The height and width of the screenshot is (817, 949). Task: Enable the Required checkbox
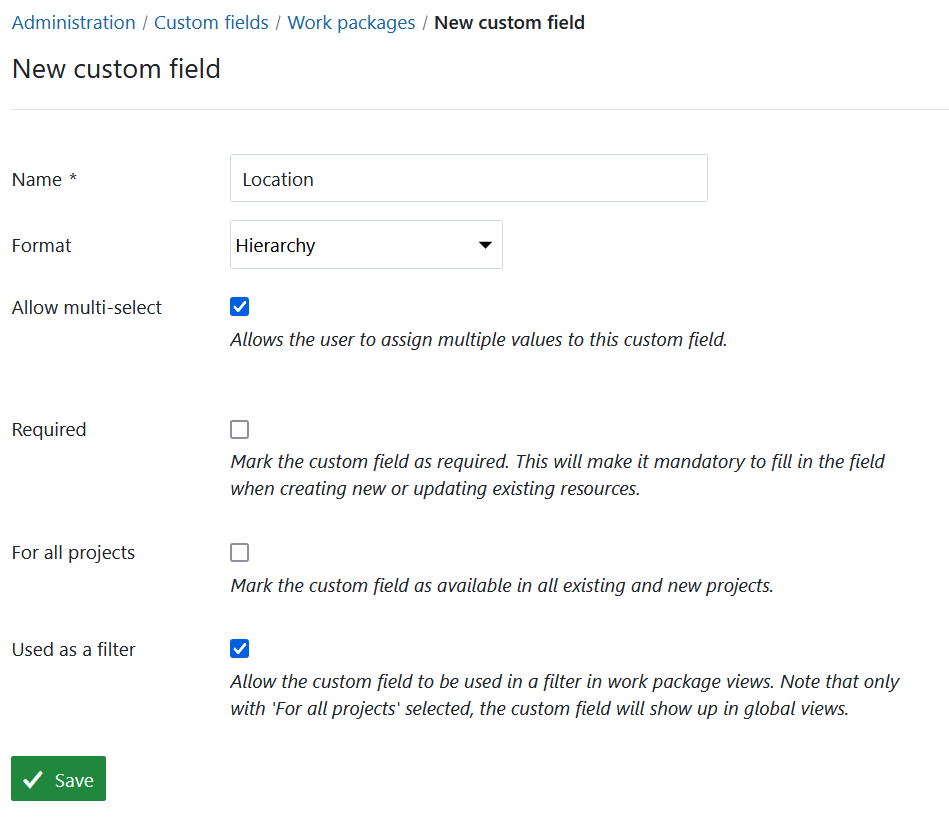click(x=240, y=430)
